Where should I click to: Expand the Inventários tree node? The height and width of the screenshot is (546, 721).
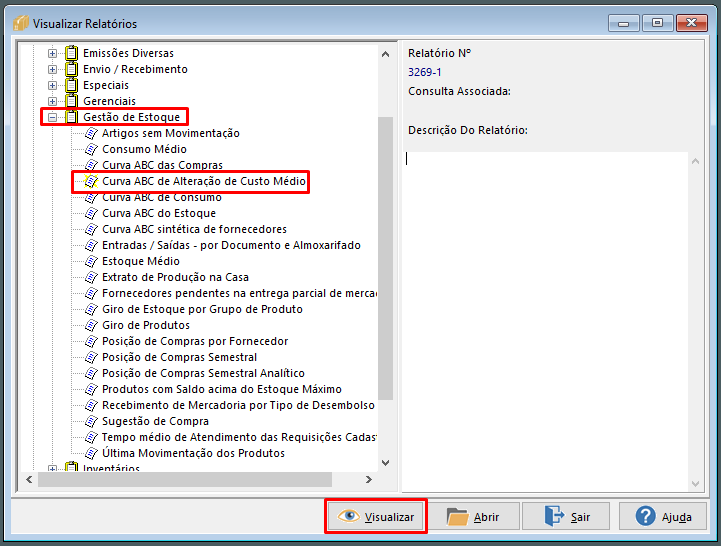(x=52, y=469)
